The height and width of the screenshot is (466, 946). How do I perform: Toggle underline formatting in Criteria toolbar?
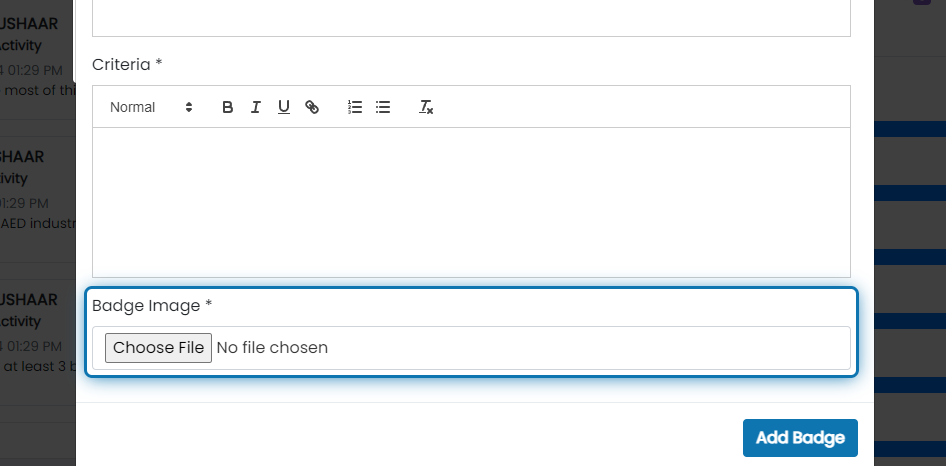click(x=284, y=107)
